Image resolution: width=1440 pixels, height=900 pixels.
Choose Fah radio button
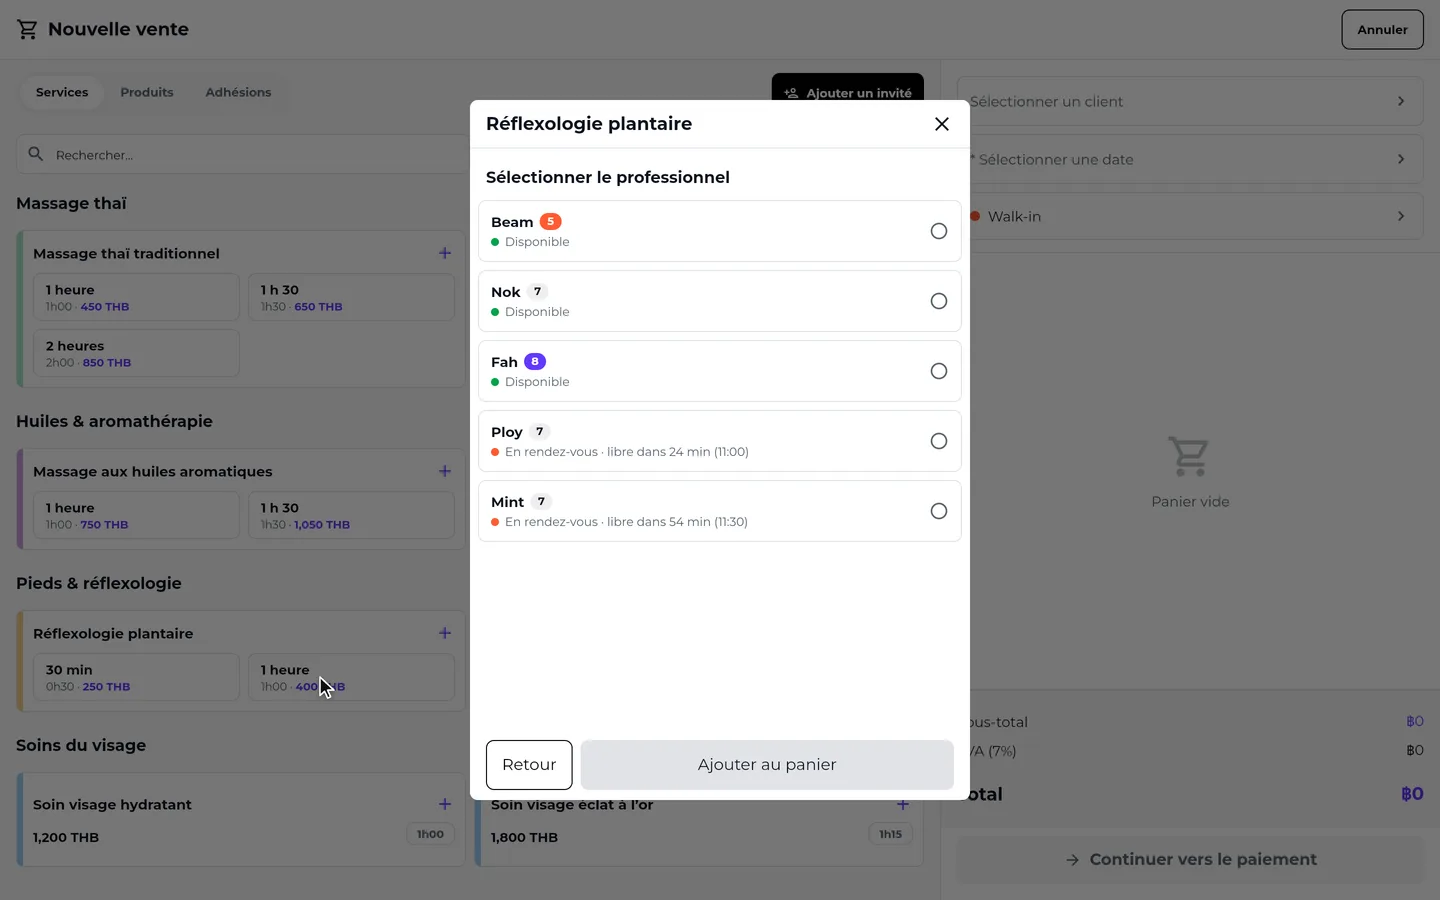click(938, 371)
